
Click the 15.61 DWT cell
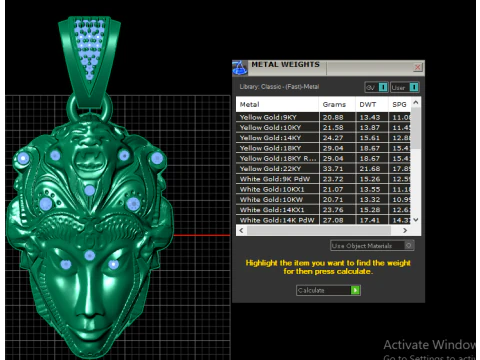pyautogui.click(x=372, y=138)
